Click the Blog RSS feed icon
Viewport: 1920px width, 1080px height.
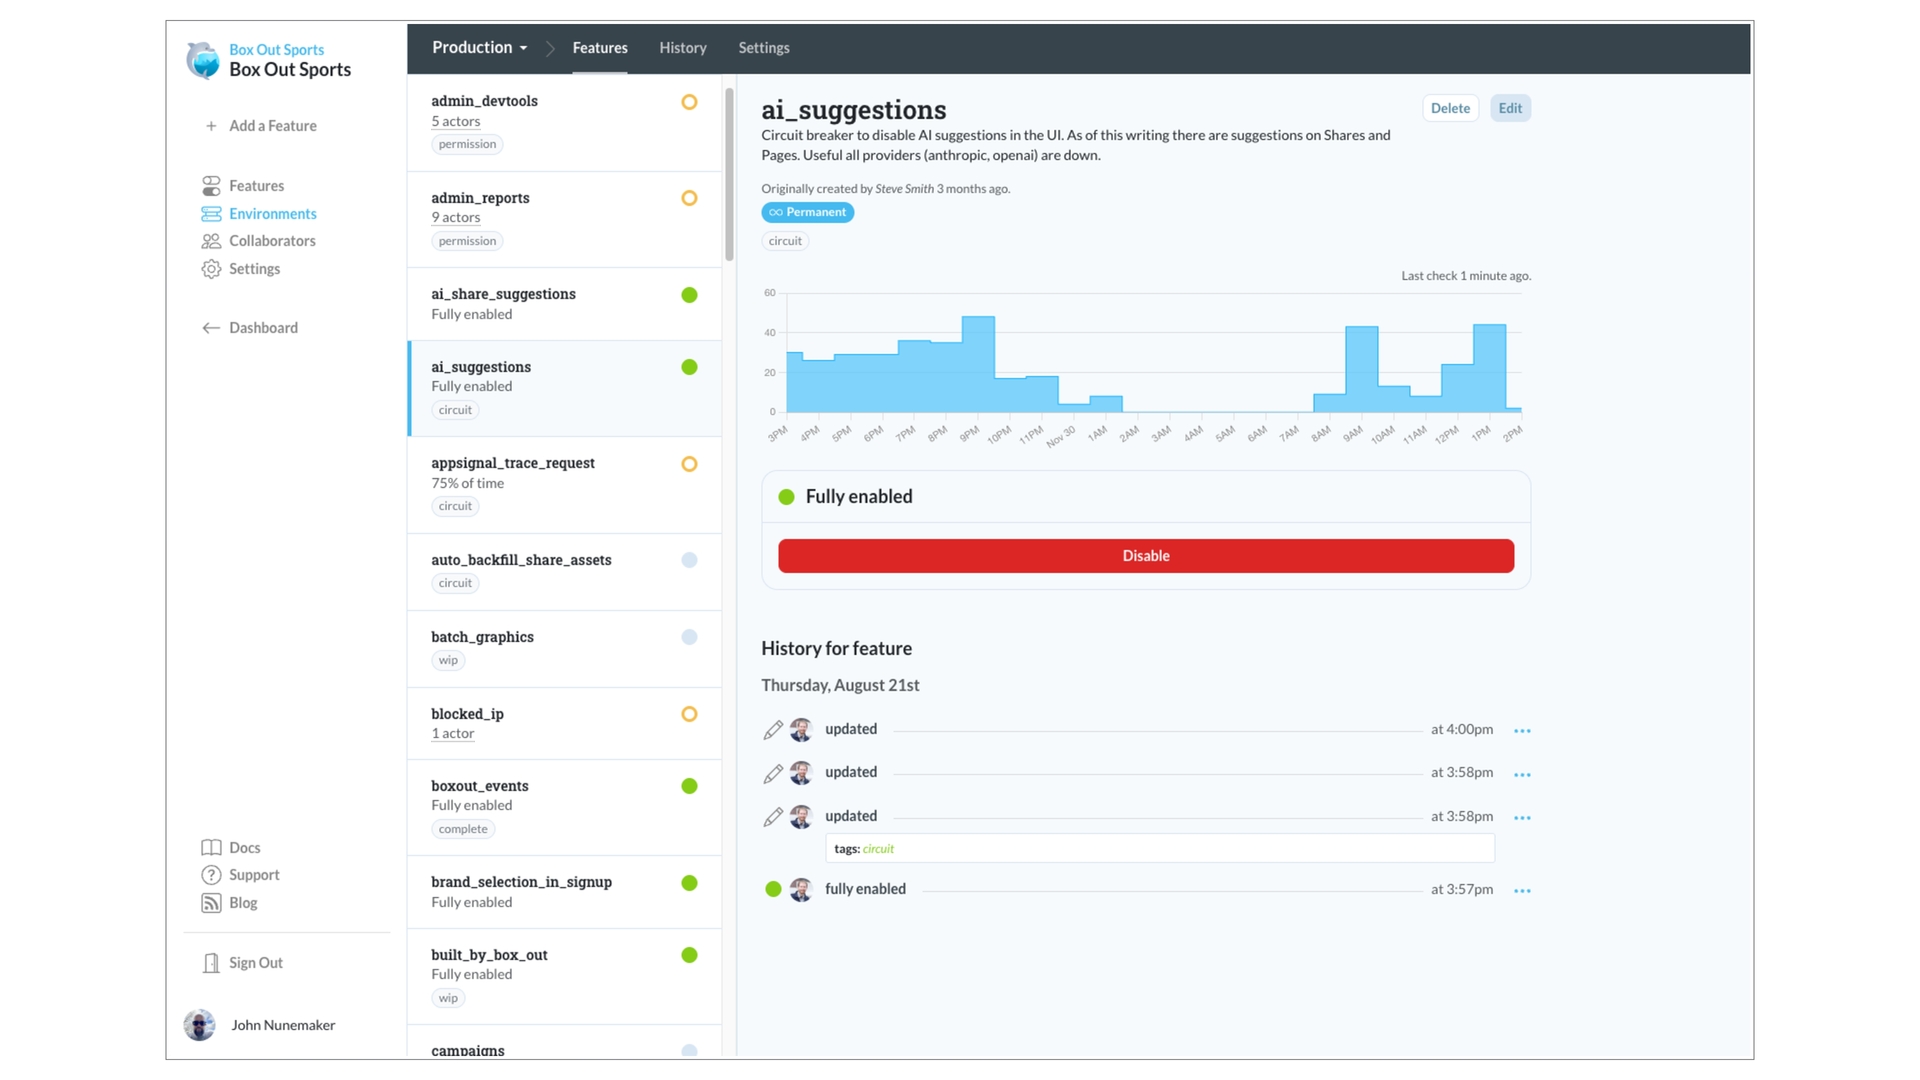pos(211,903)
